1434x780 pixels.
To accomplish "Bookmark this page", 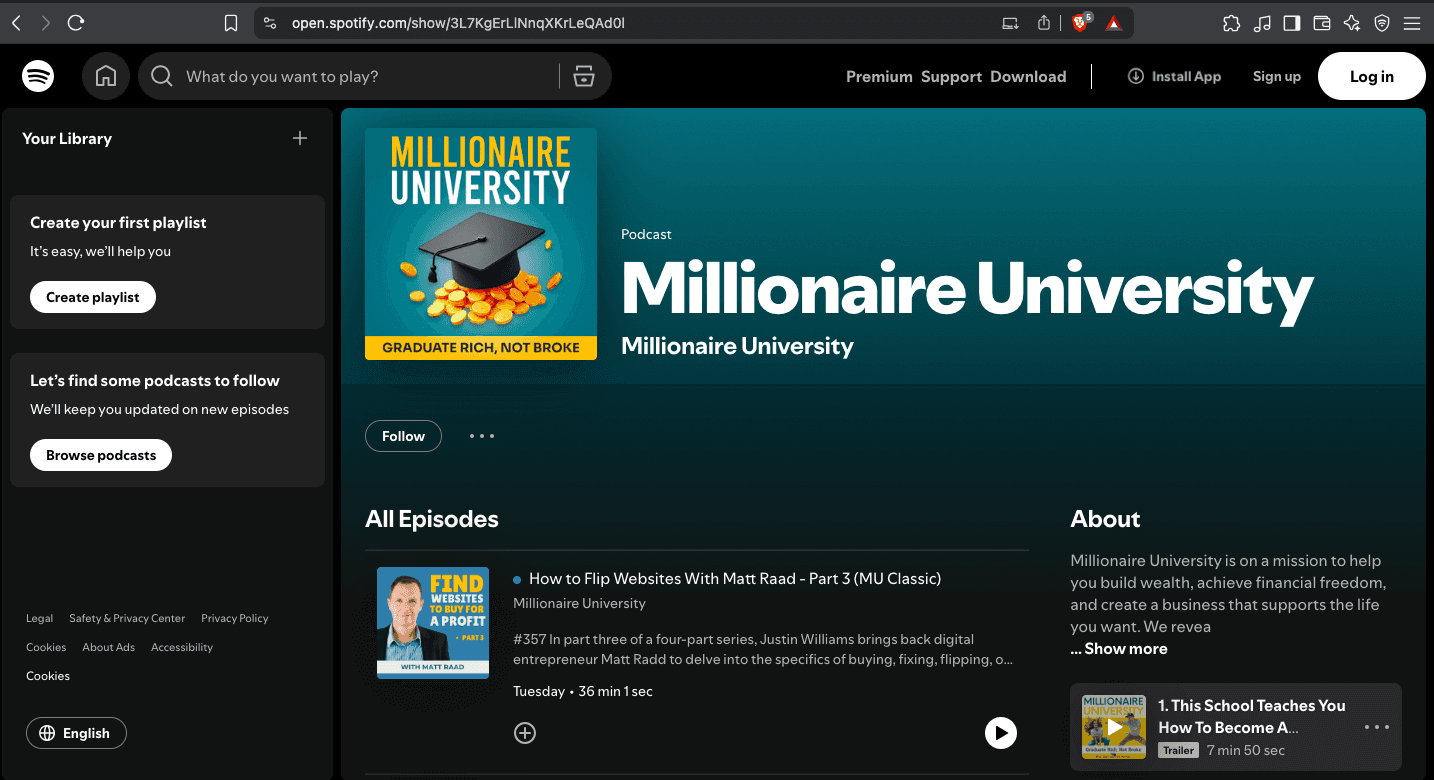I will 231,23.
